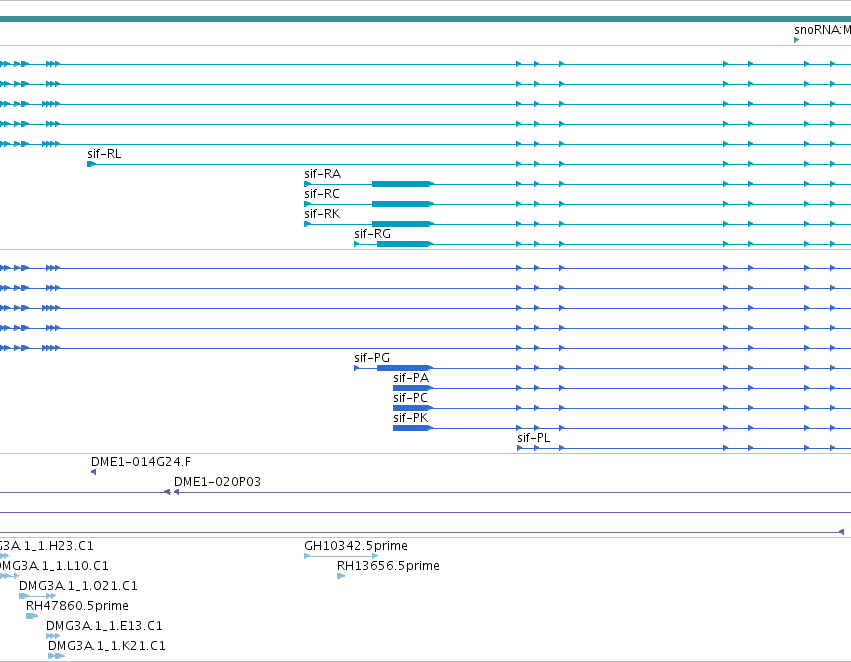
Task: Click the DME1-020P03 purple arrow glyph
Action: pyautogui.click(x=176, y=492)
